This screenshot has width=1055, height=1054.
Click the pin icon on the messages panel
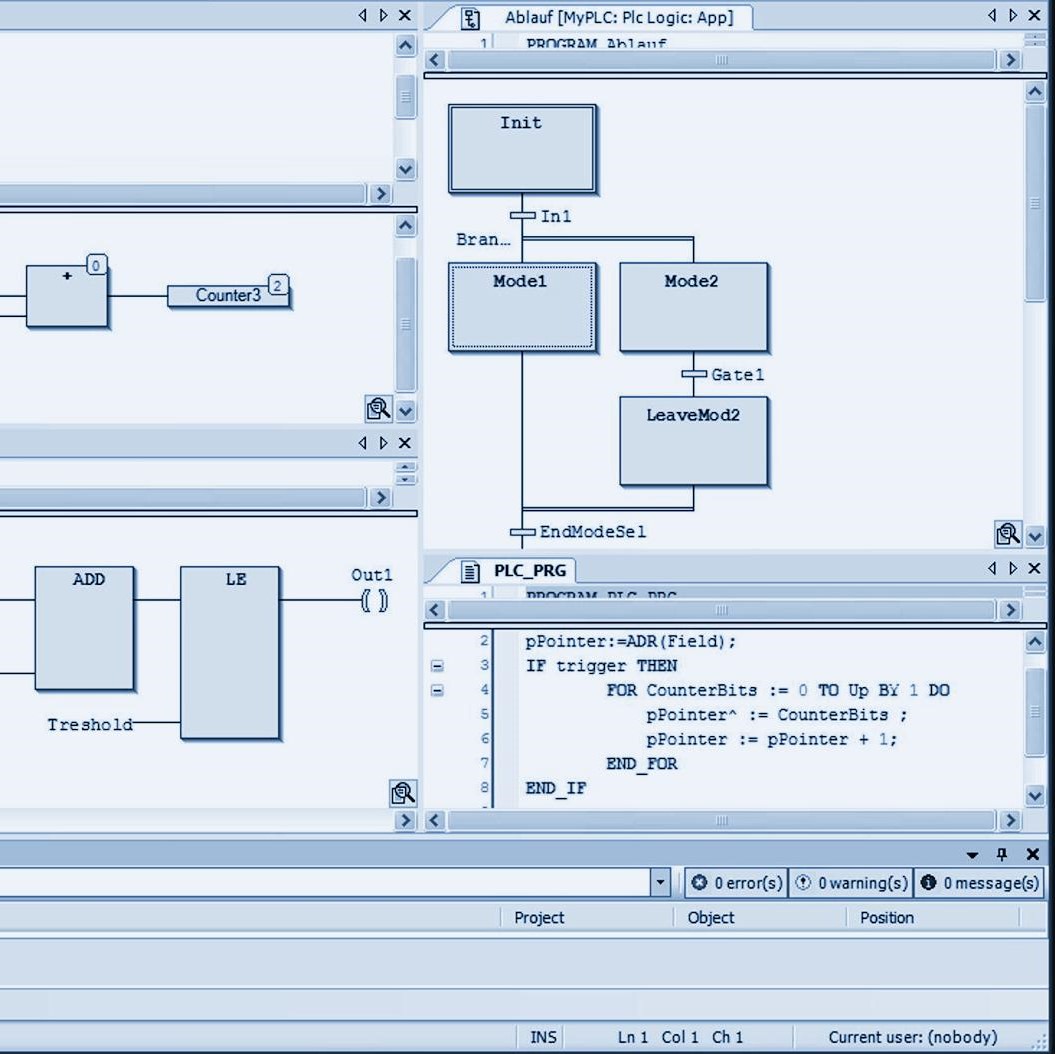pos(1002,854)
